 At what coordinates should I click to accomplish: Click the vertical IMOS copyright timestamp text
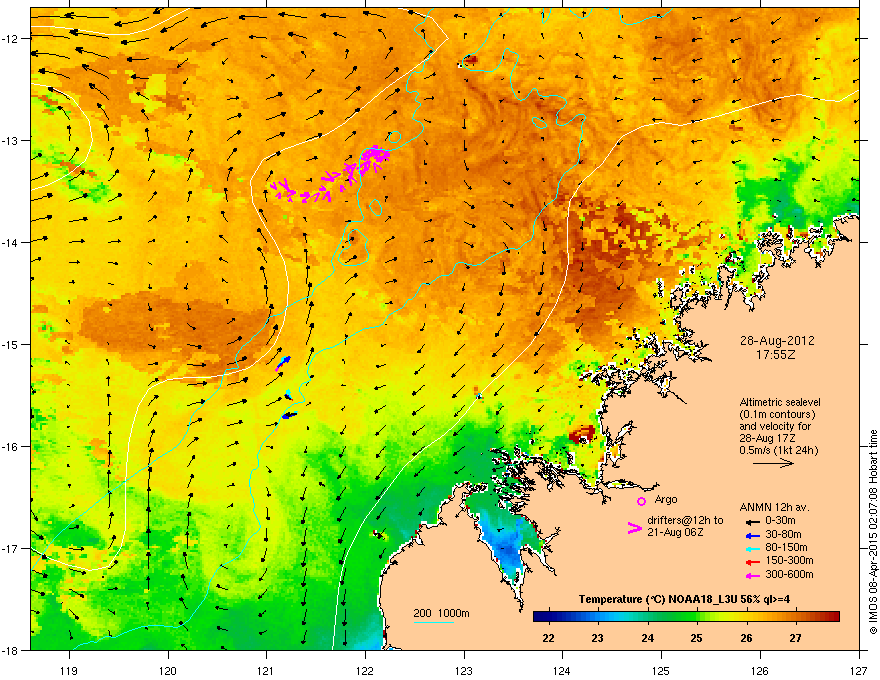873,532
